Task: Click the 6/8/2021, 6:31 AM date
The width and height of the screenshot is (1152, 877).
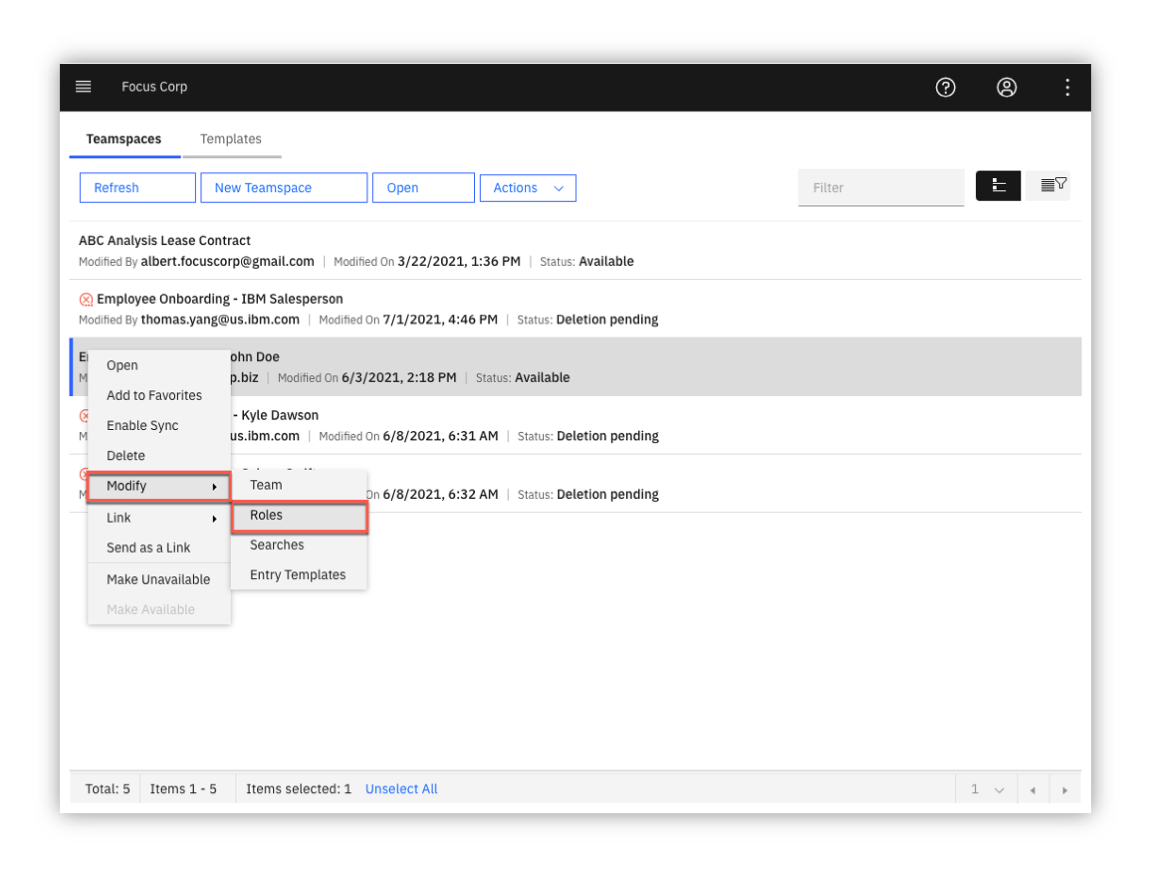Action: pos(441,436)
